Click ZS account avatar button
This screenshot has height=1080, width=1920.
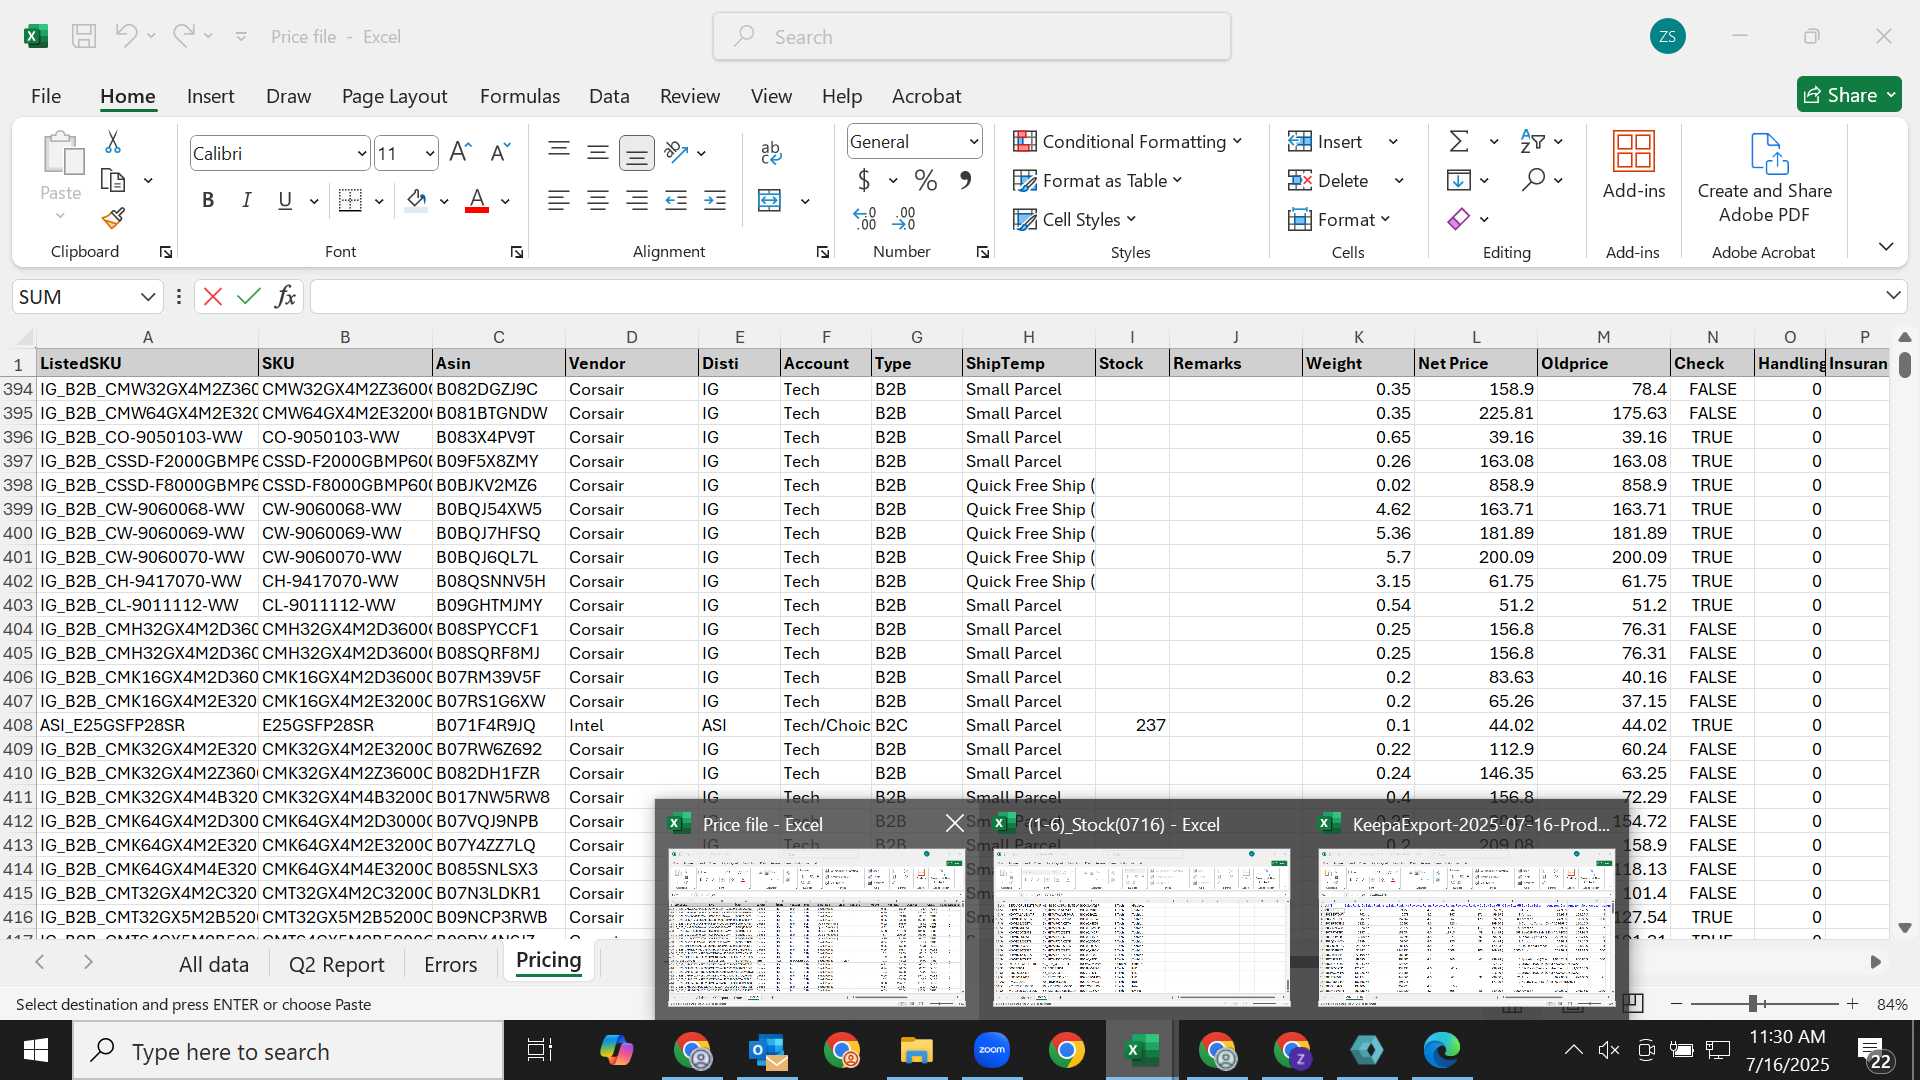pyautogui.click(x=1667, y=37)
